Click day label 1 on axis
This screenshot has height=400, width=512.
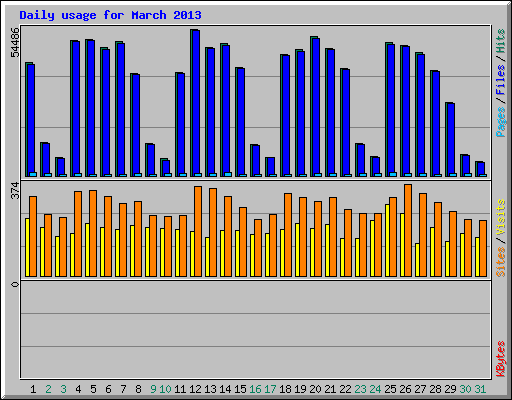(x=33, y=389)
